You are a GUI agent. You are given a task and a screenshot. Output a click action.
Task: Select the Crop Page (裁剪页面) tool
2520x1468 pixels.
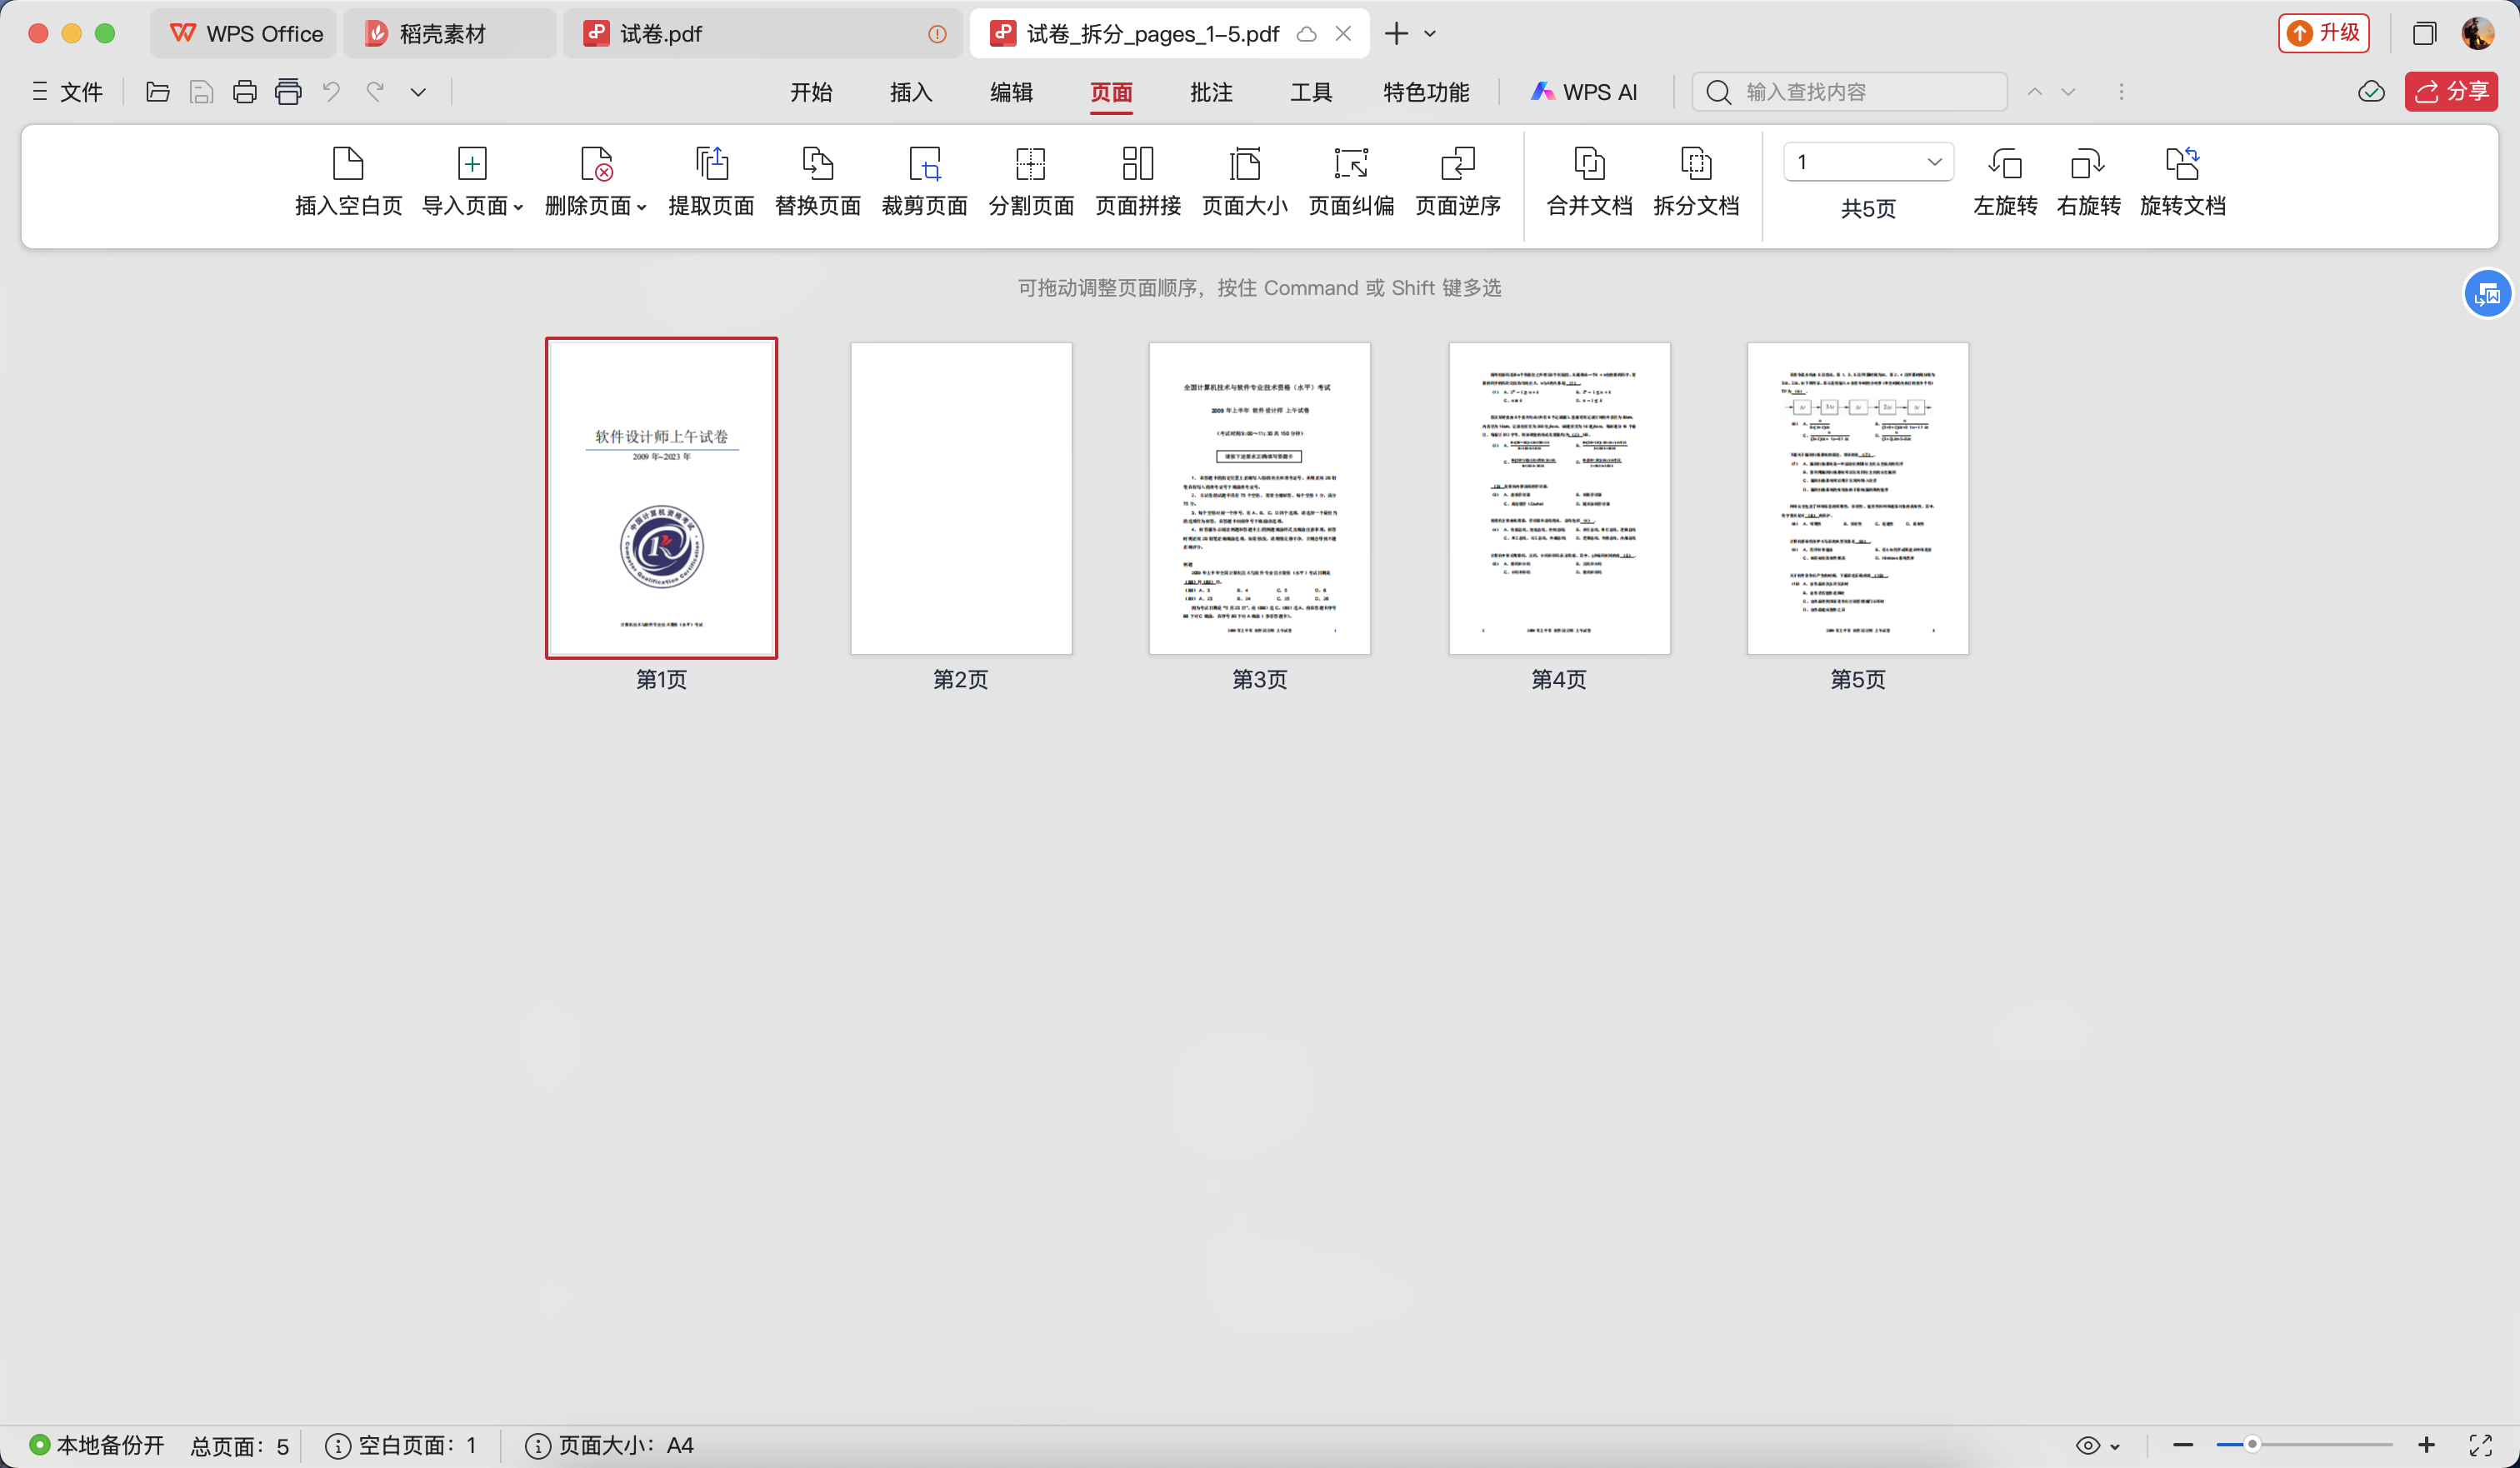924,164
